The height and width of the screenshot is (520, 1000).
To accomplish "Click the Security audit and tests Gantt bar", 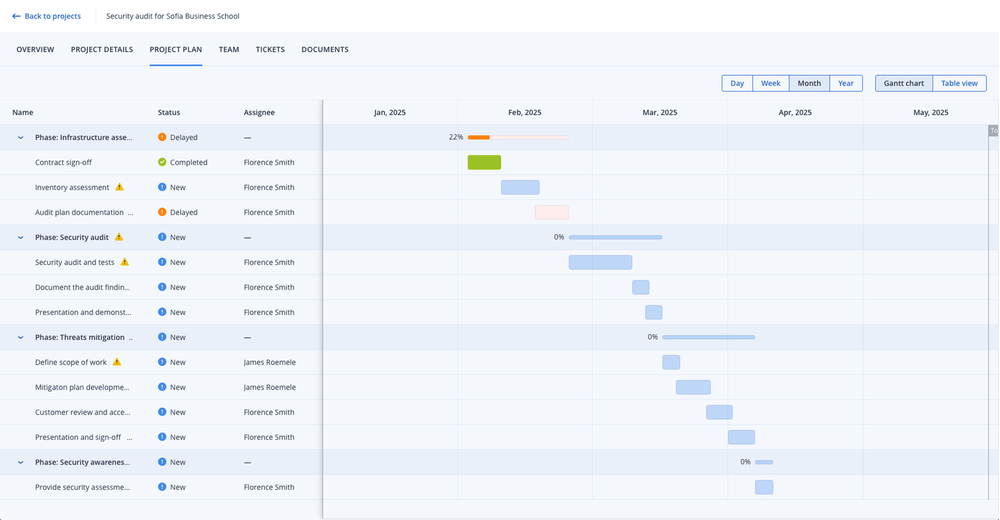I will pos(600,262).
